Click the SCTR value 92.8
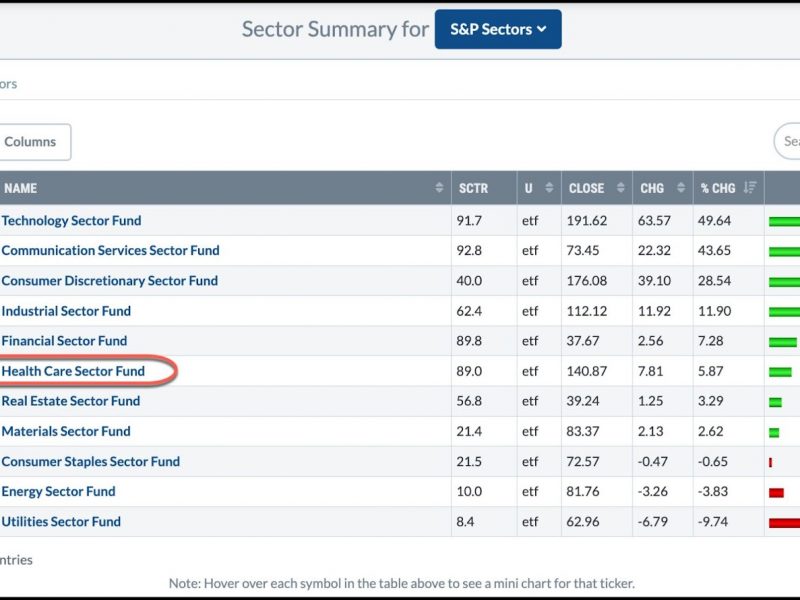 click(x=469, y=251)
